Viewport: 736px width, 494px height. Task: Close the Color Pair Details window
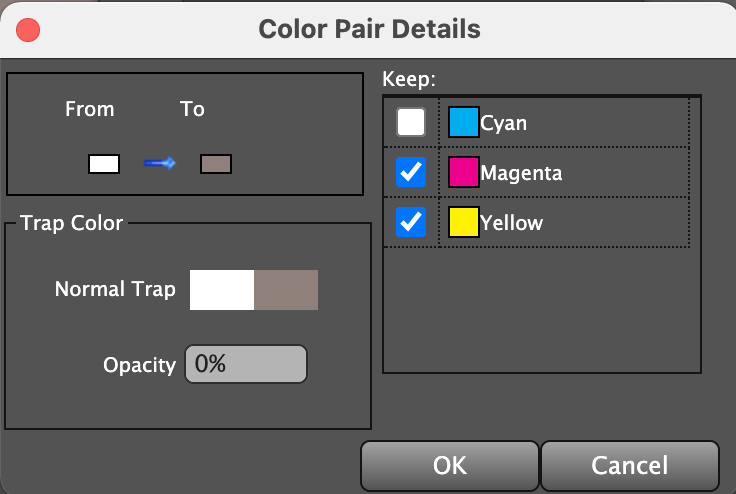coord(28,28)
